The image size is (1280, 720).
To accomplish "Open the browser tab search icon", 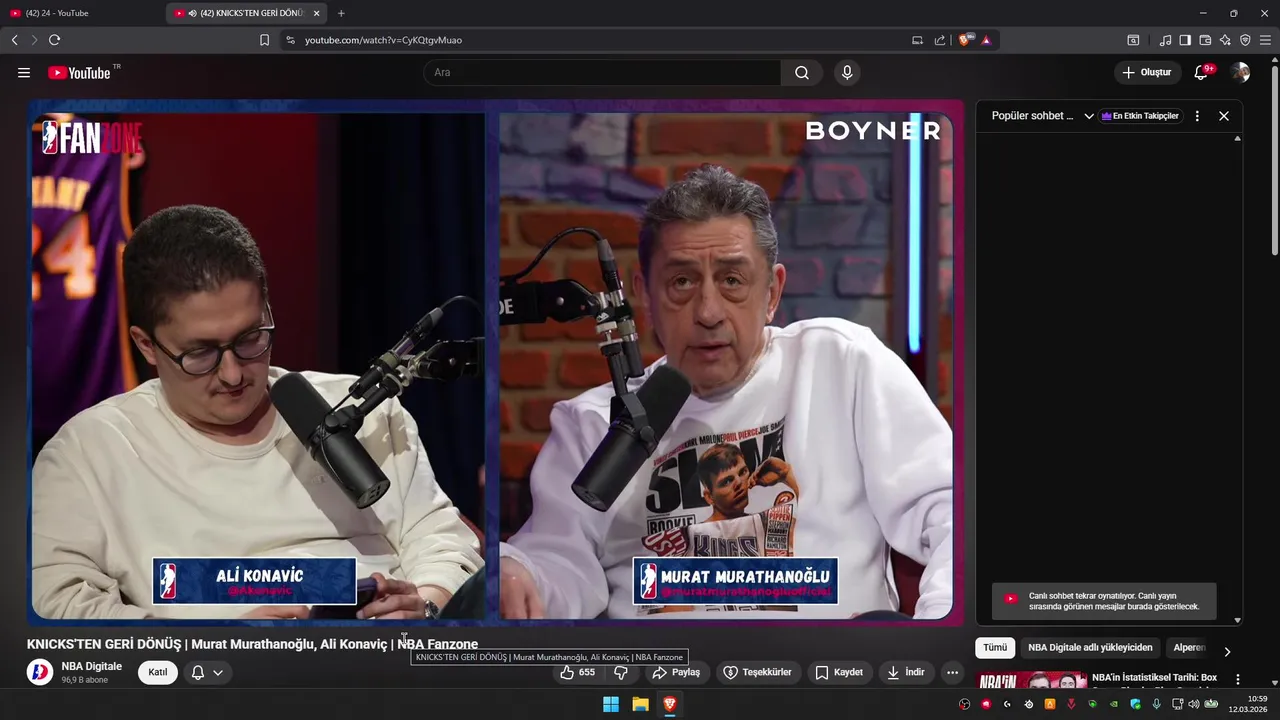I will tap(1133, 40).
